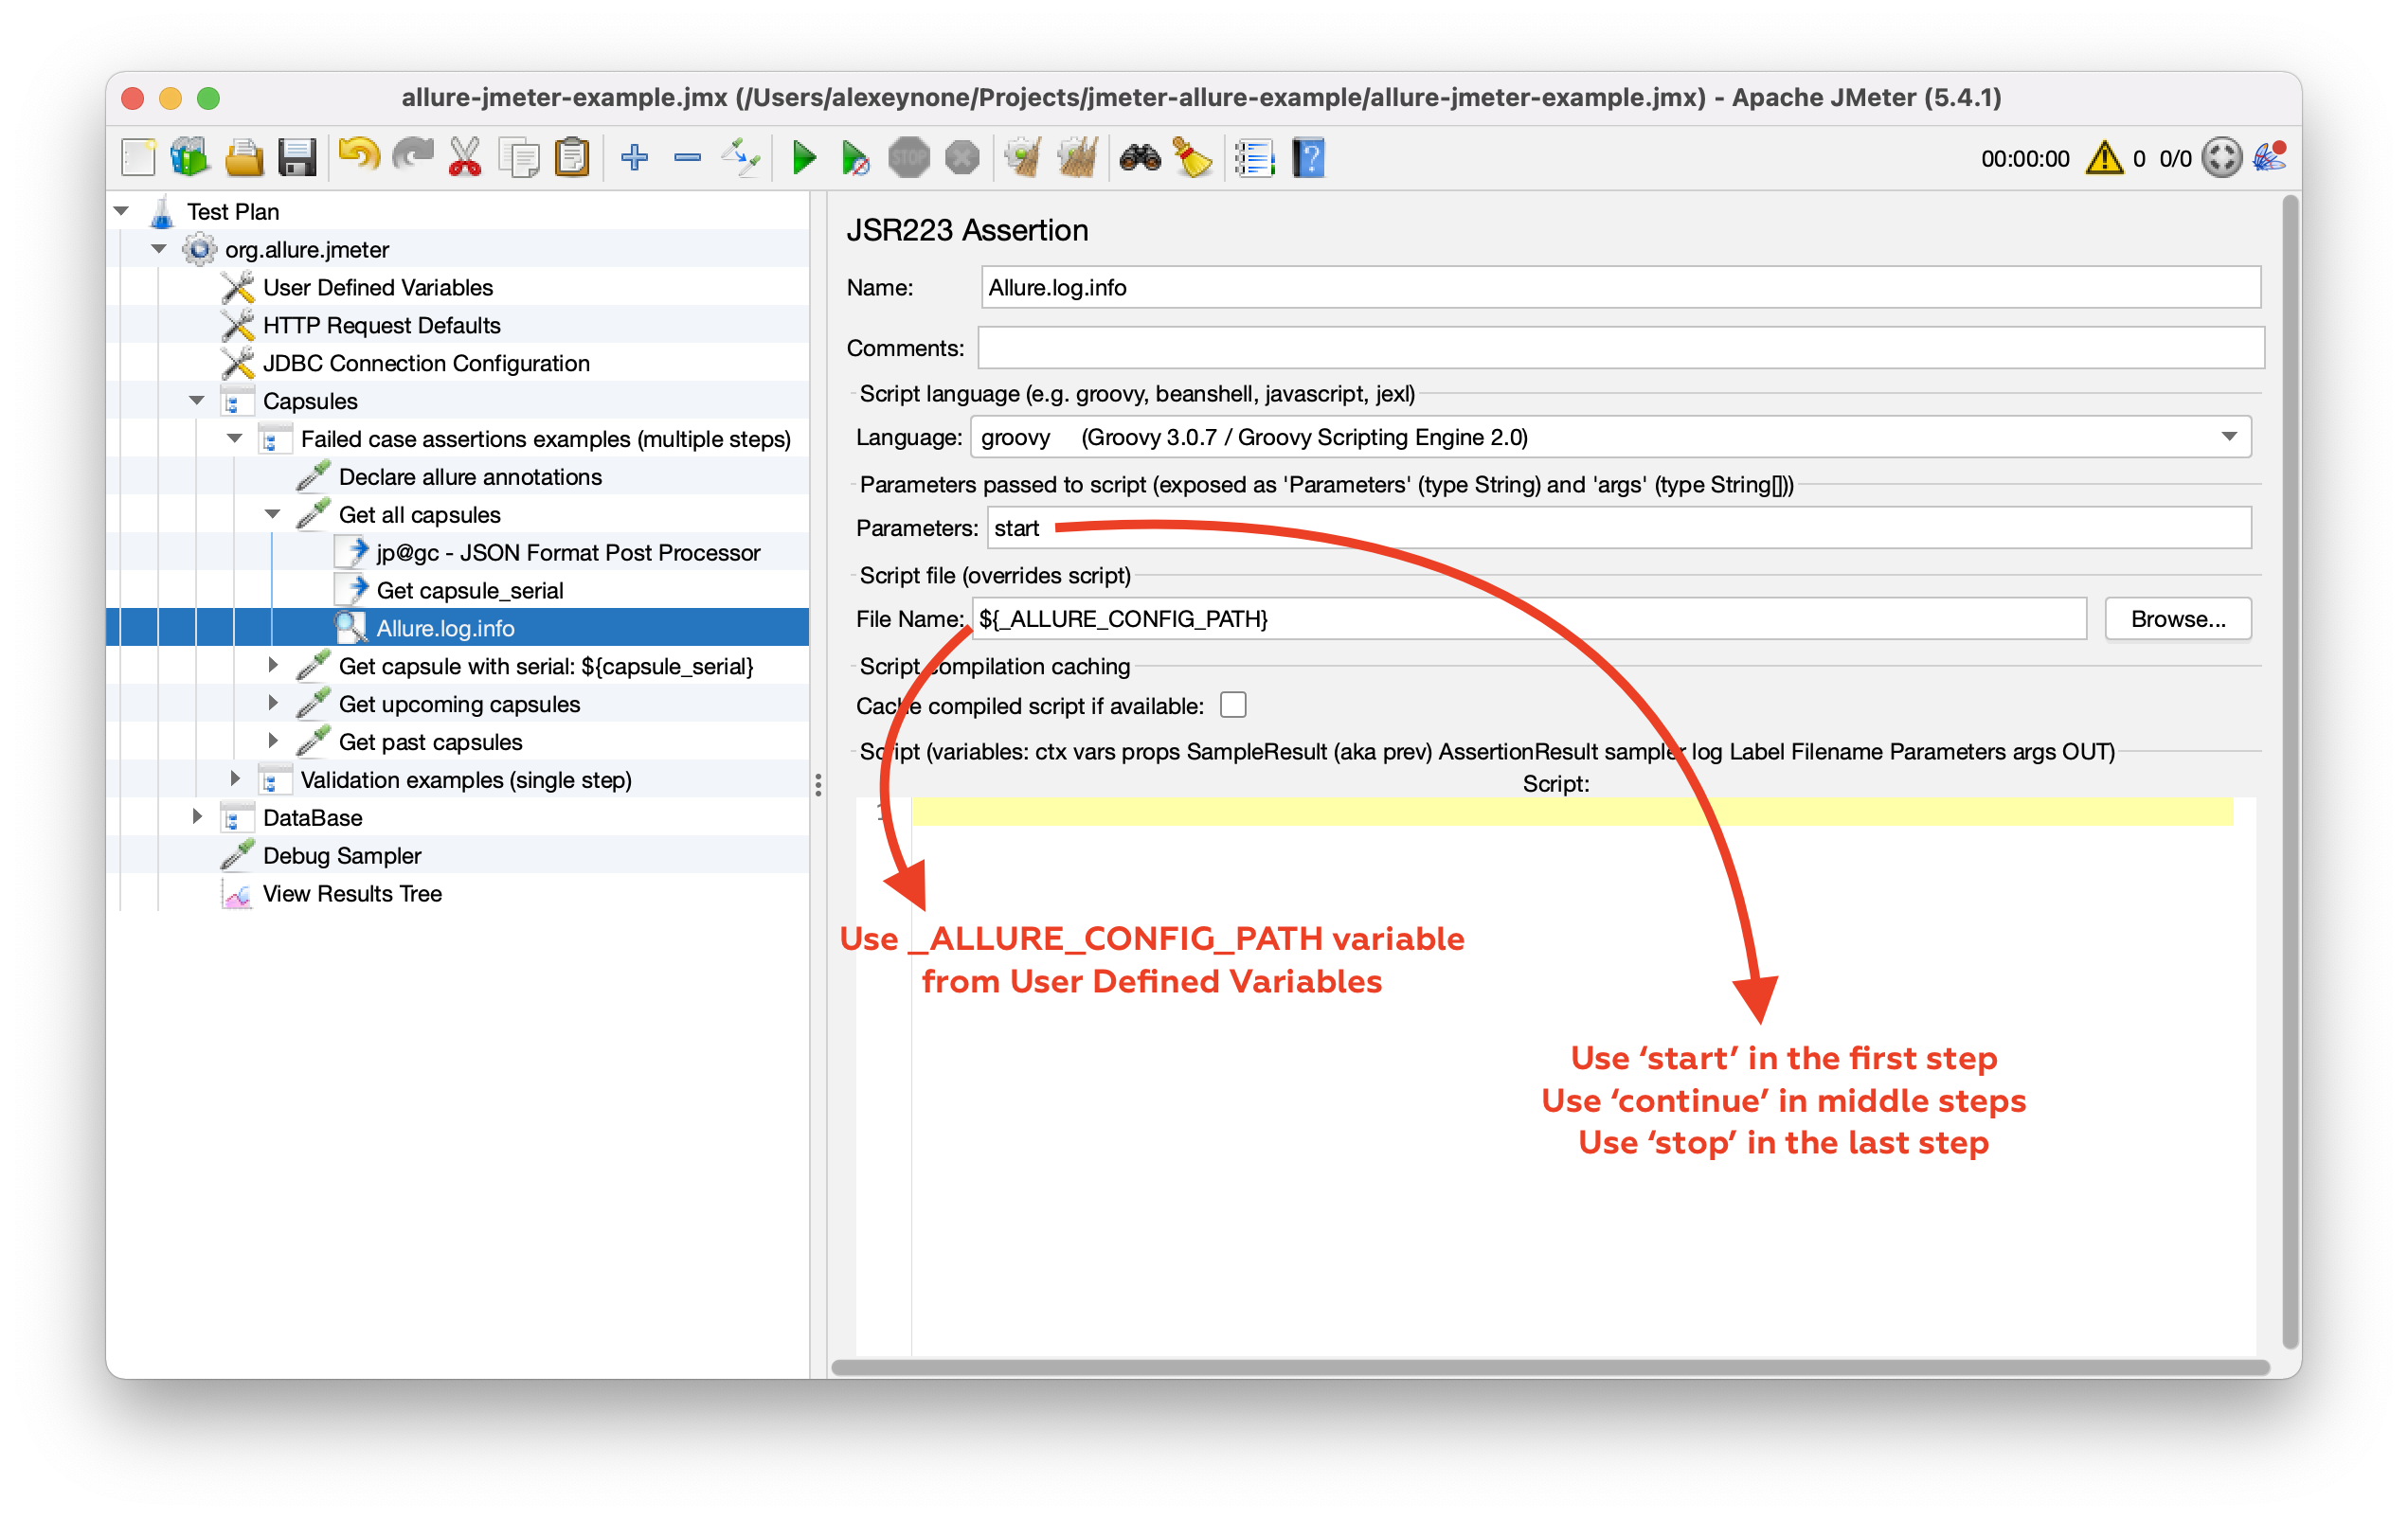Screen dimensions: 2408x1519
Task: Open the Templates icon in toolbar
Action: pyautogui.click(x=190, y=158)
